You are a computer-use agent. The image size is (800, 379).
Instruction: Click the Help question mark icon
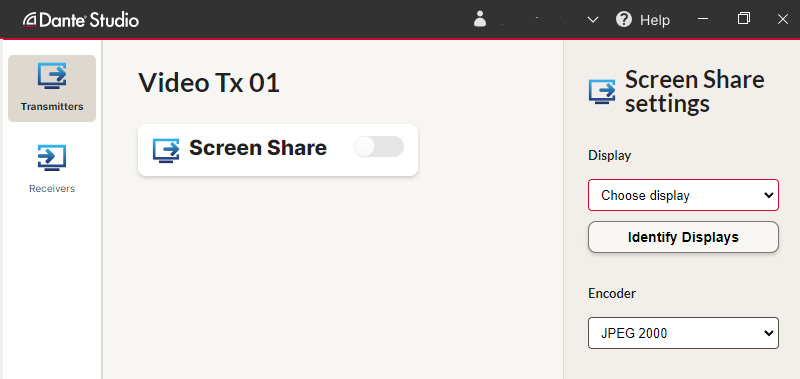point(623,20)
